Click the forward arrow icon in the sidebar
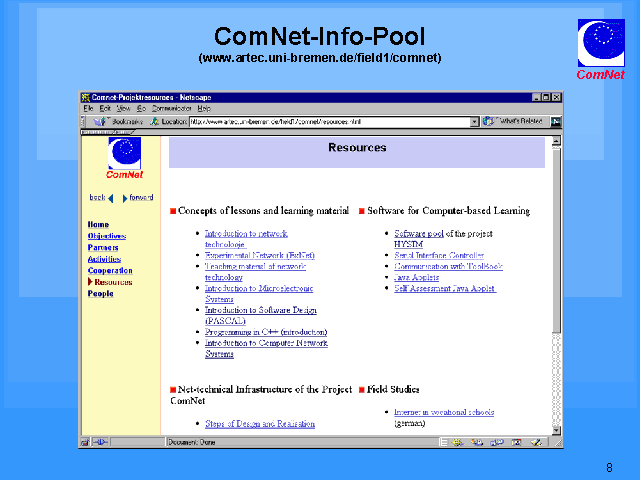This screenshot has width=640, height=480. [x=126, y=198]
